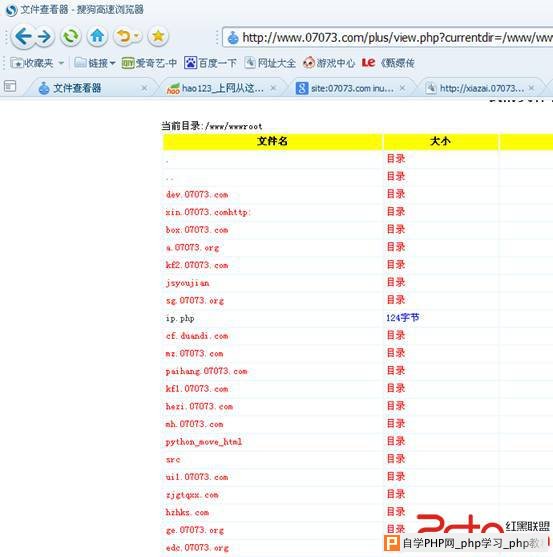Open the 游戏中心 bookmark

[x=329, y=63]
